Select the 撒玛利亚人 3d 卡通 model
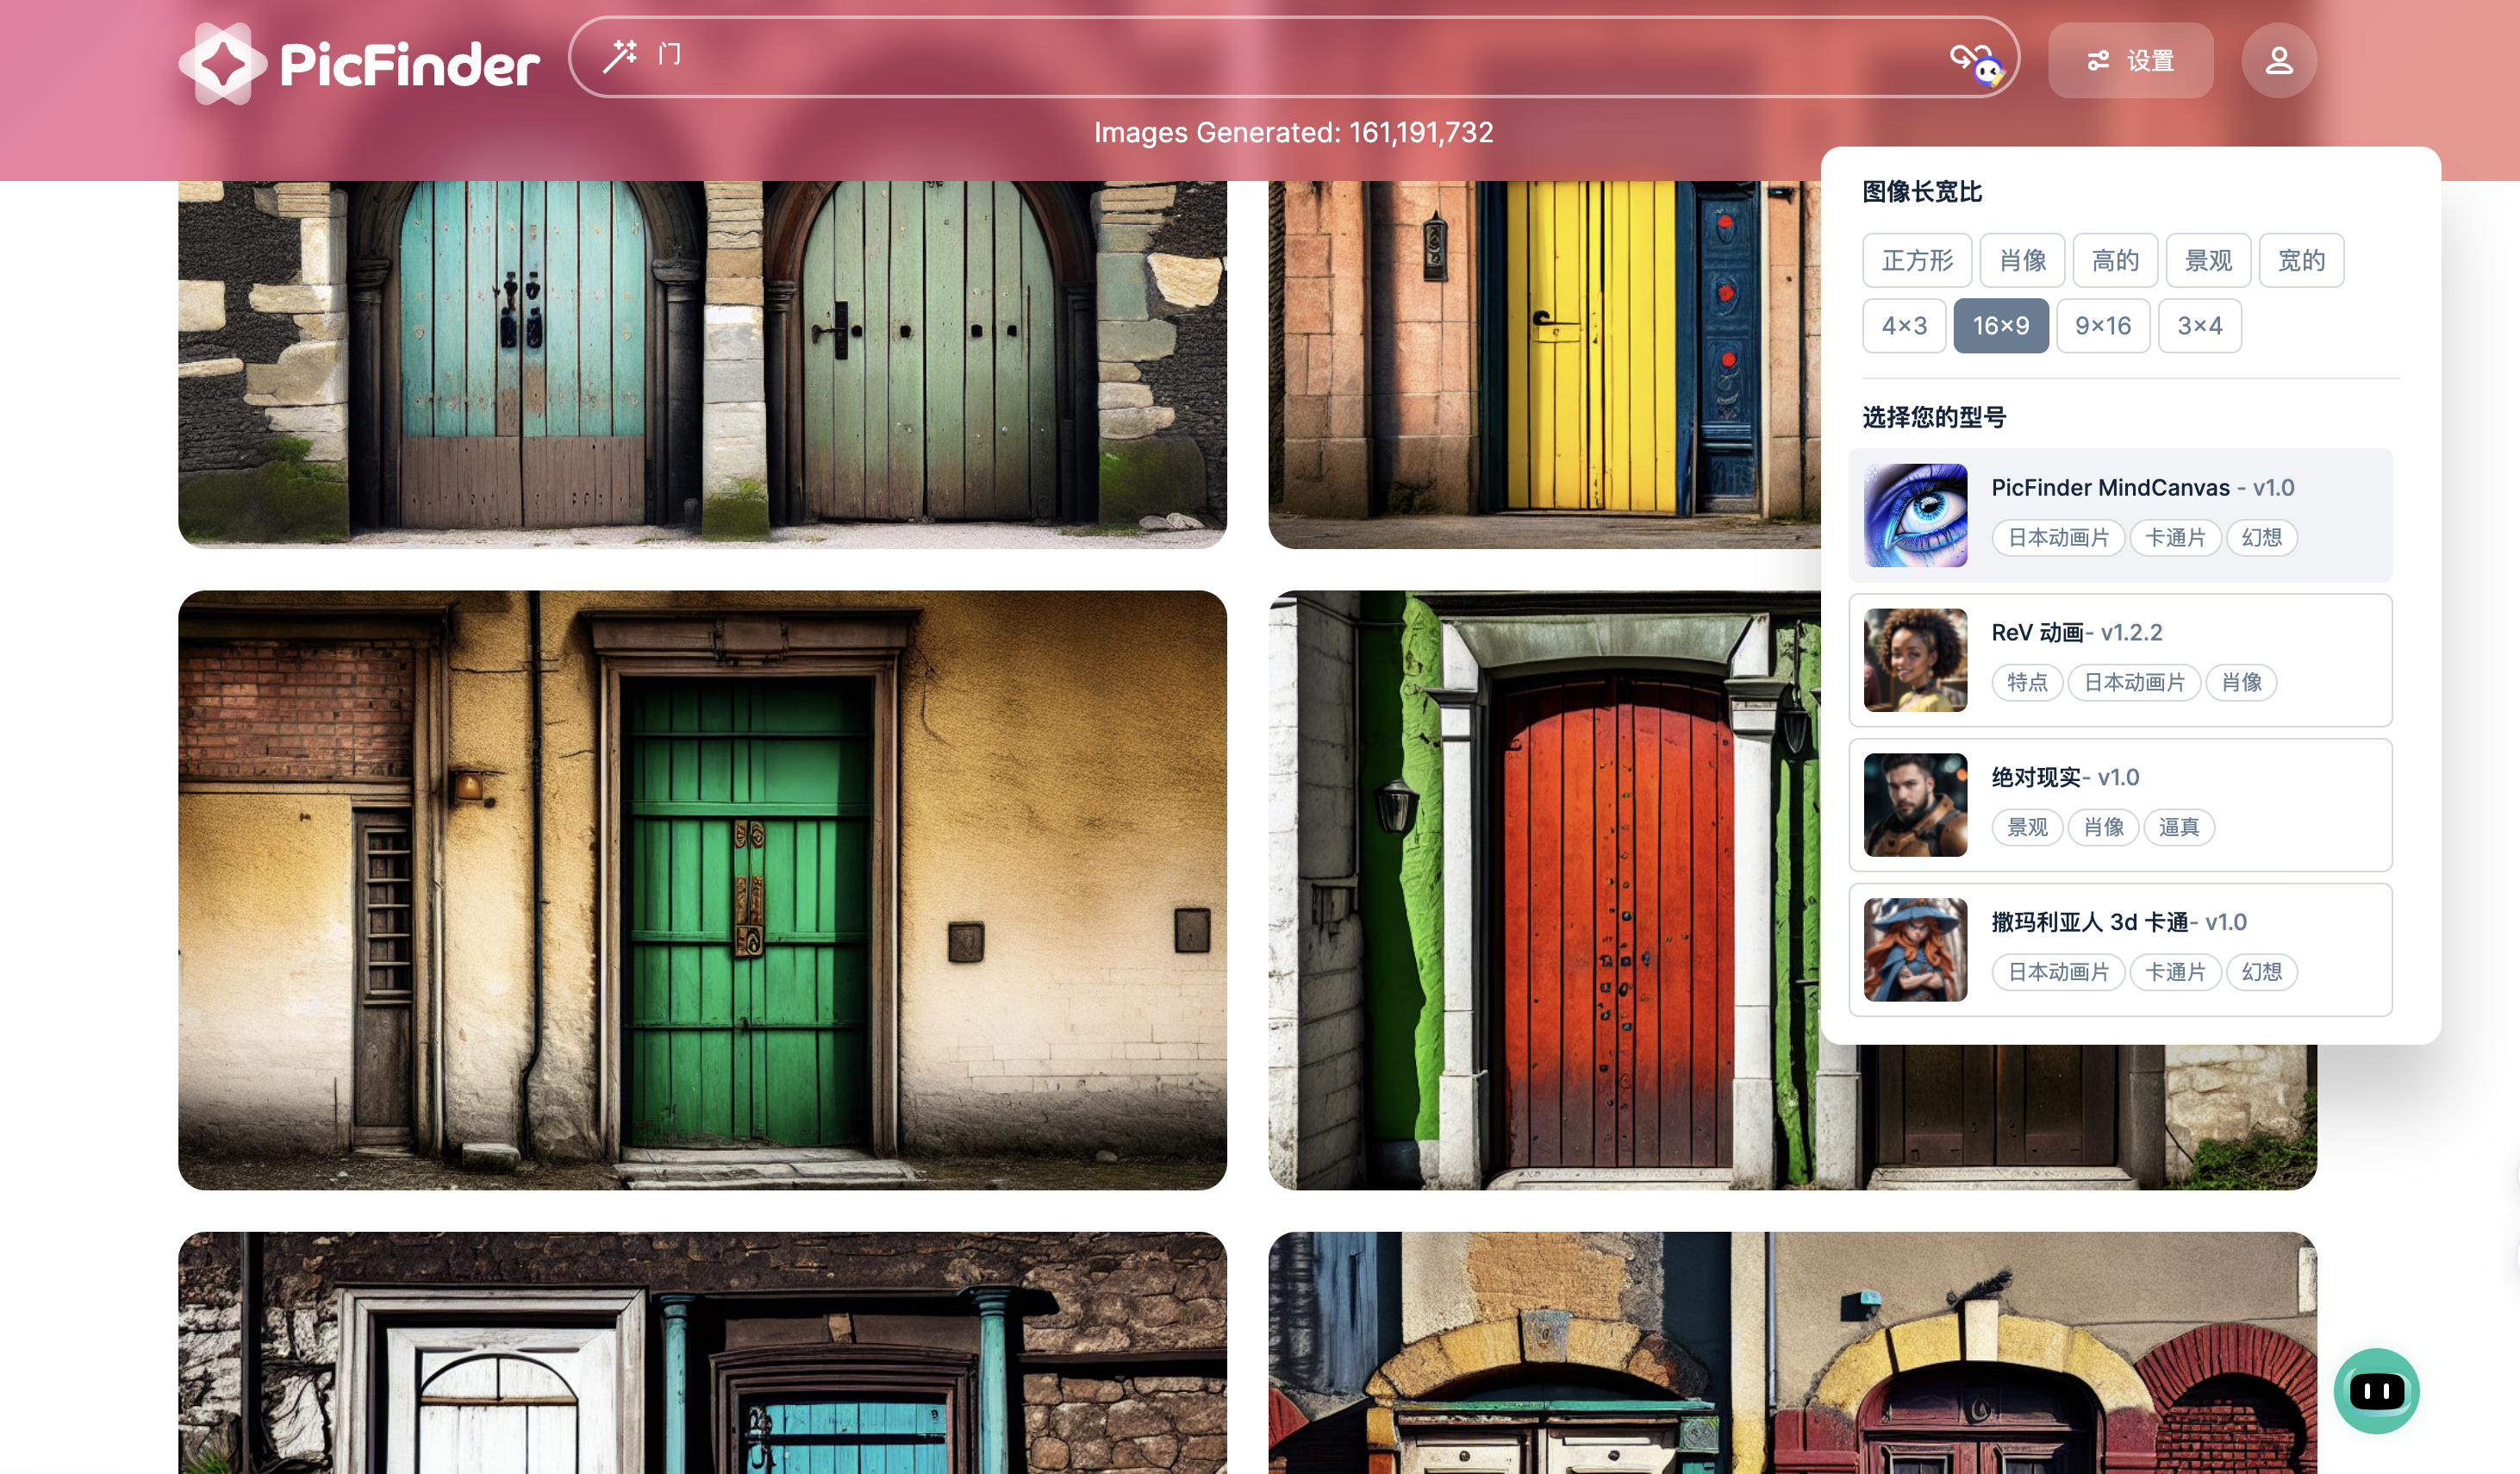The width and height of the screenshot is (2520, 1474). (2120, 950)
